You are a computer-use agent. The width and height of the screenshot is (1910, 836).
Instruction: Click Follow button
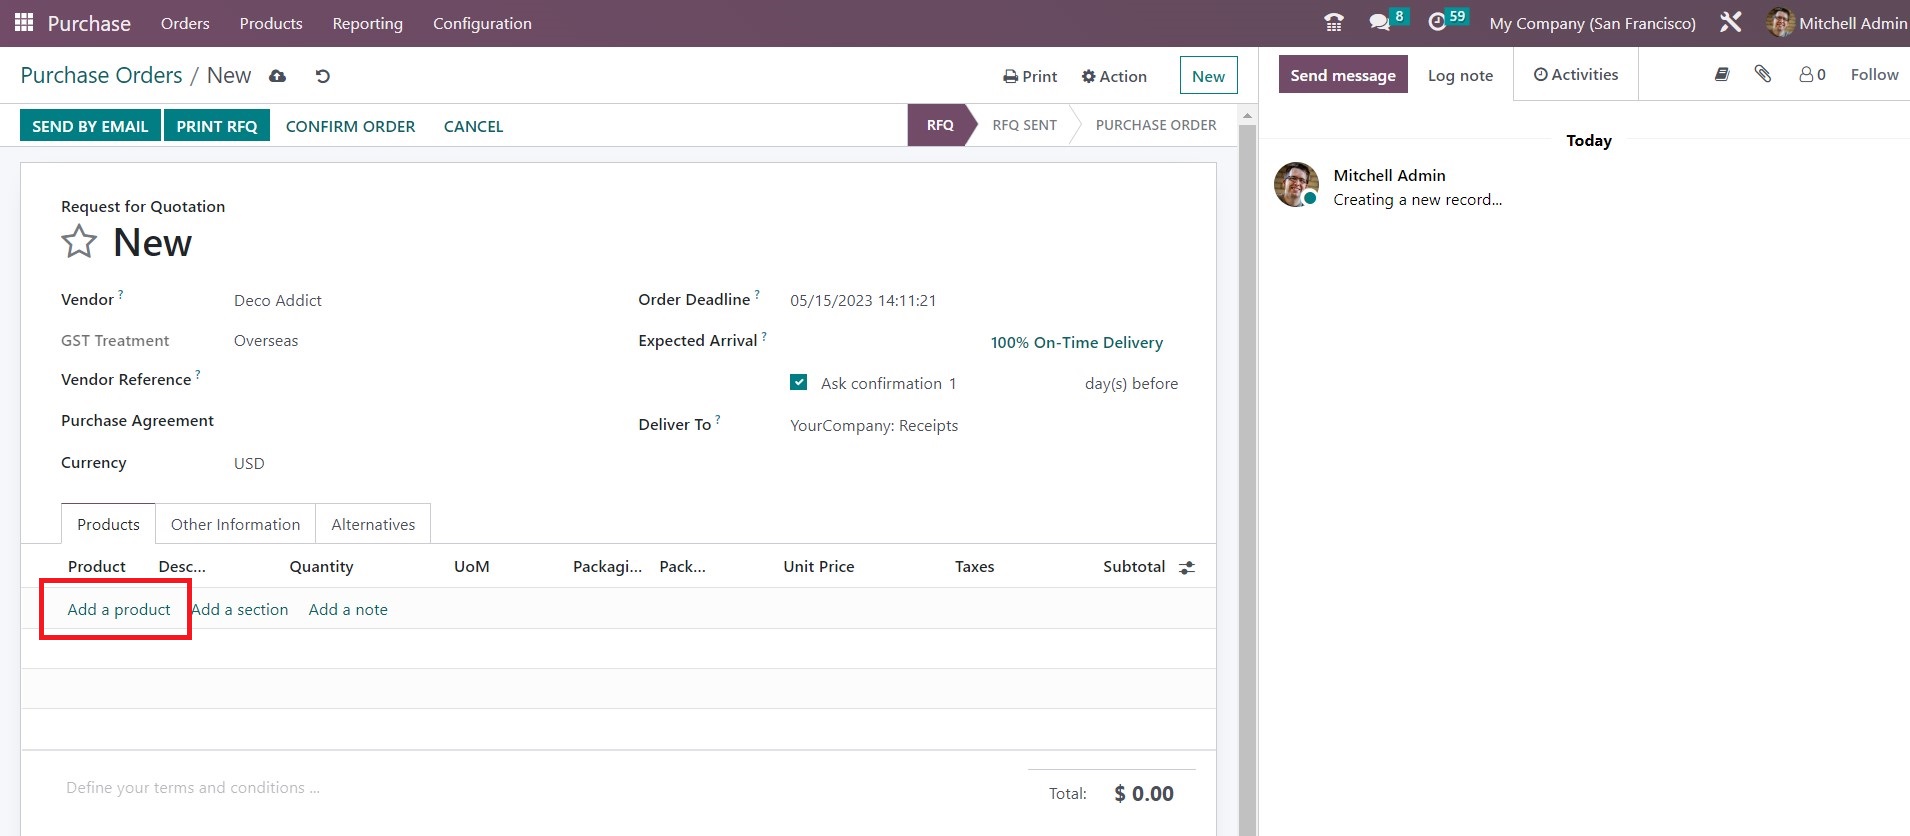1874,75
